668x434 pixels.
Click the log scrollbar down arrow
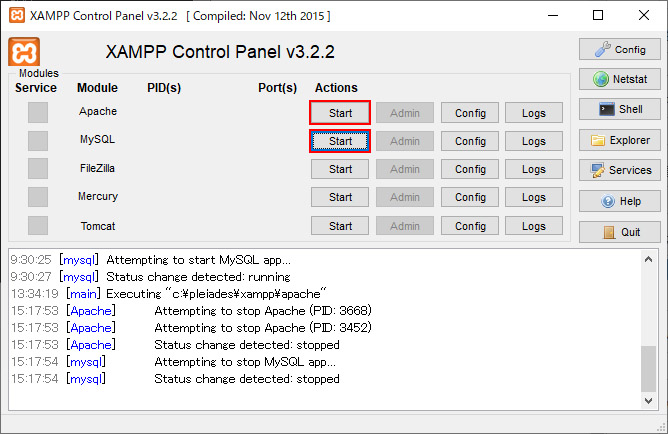point(648,400)
